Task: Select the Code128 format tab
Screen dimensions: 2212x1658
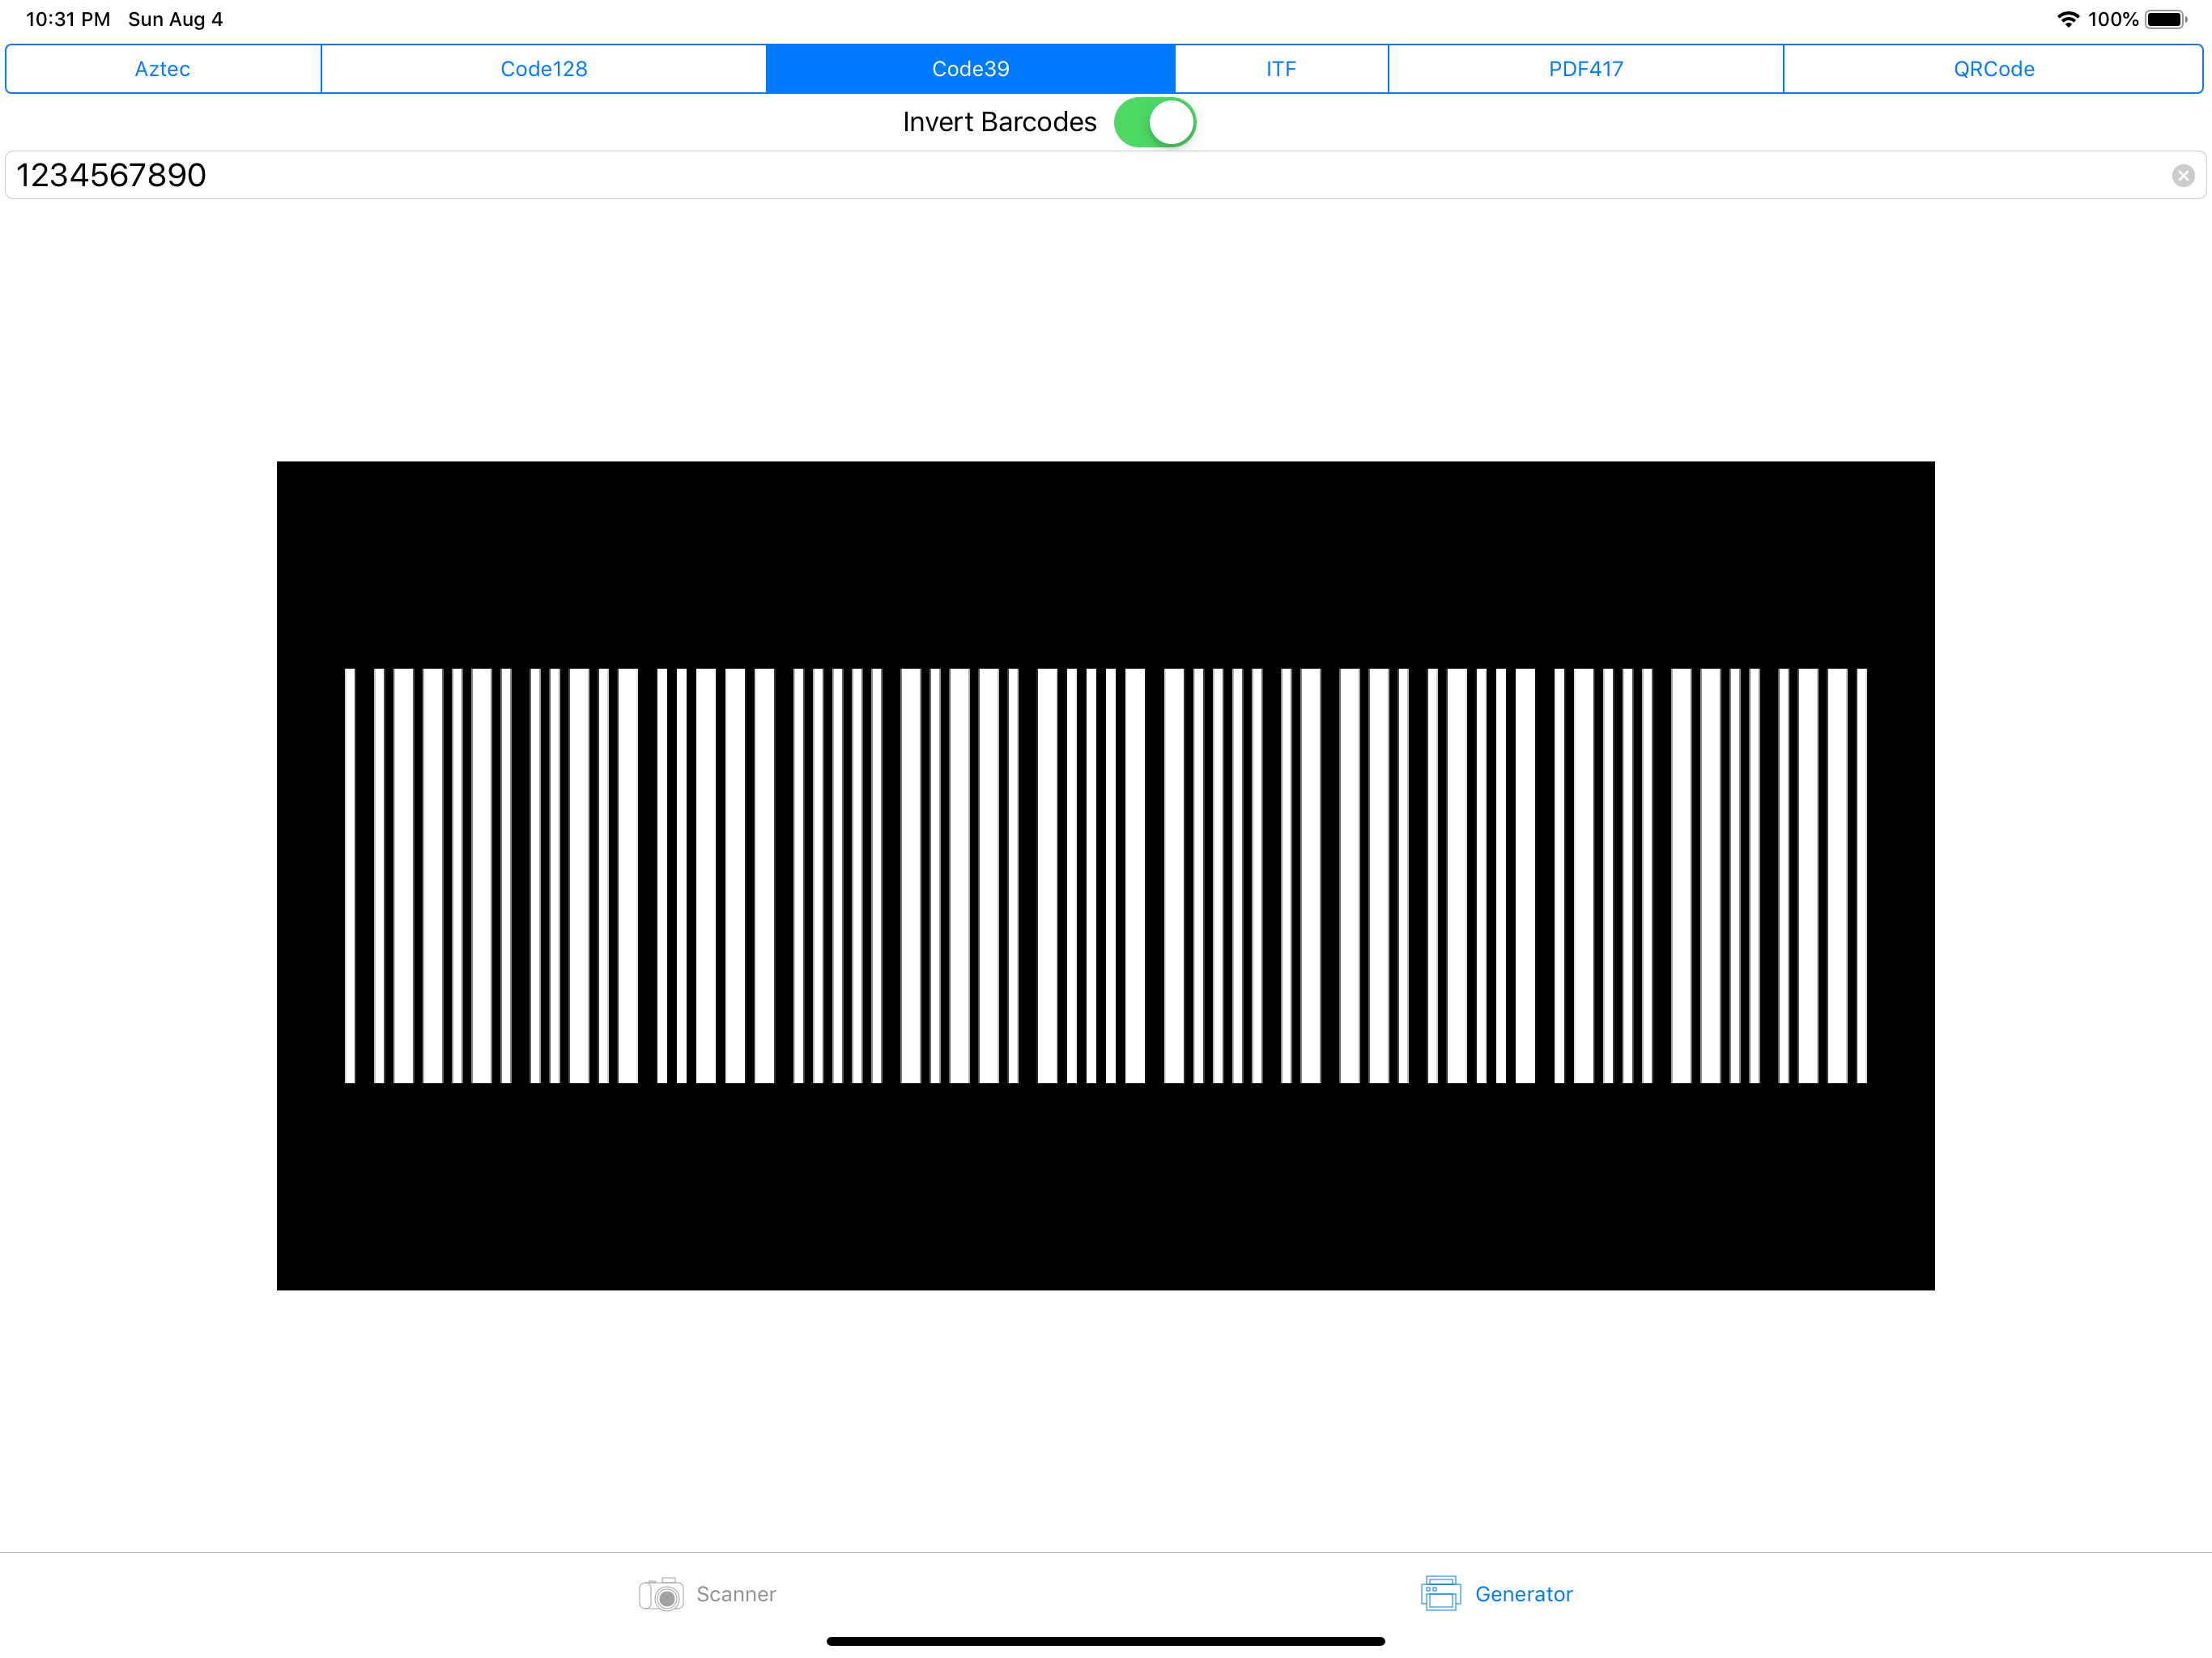Action: point(543,68)
